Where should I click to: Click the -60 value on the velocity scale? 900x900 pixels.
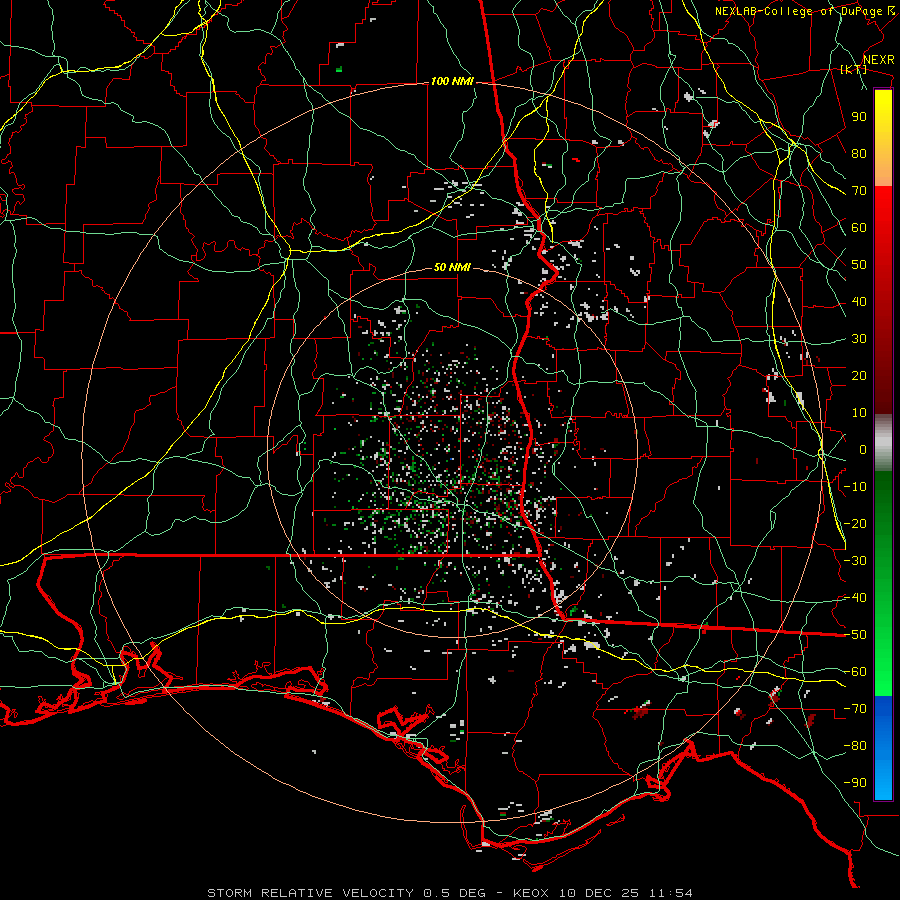point(855,672)
